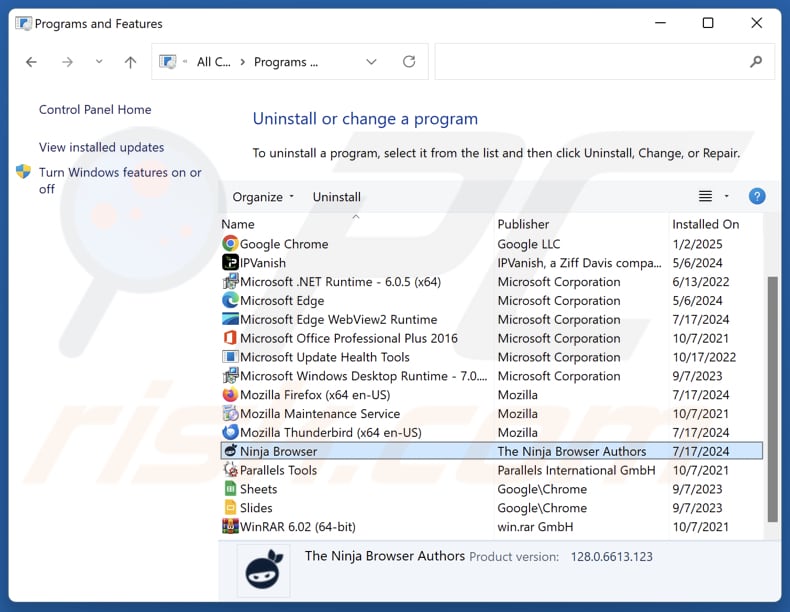The height and width of the screenshot is (612, 790).
Task: Click the Mozilla Thunderbird icon
Action: [230, 432]
